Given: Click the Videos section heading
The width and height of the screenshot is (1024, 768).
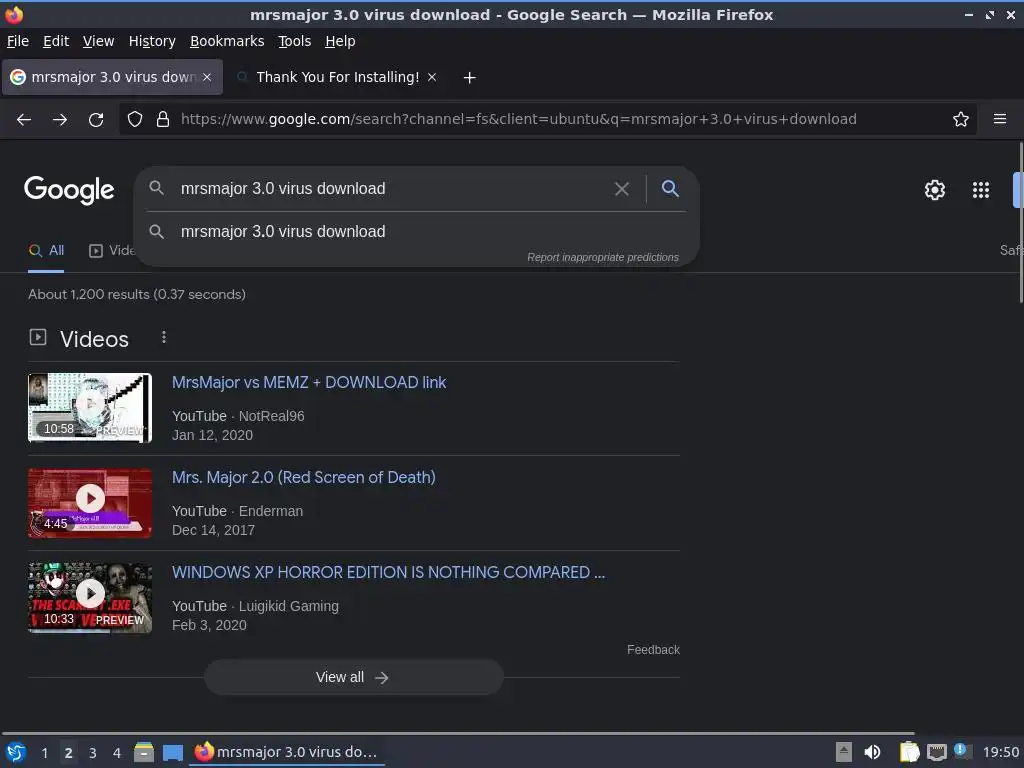Looking at the screenshot, I should (x=94, y=339).
